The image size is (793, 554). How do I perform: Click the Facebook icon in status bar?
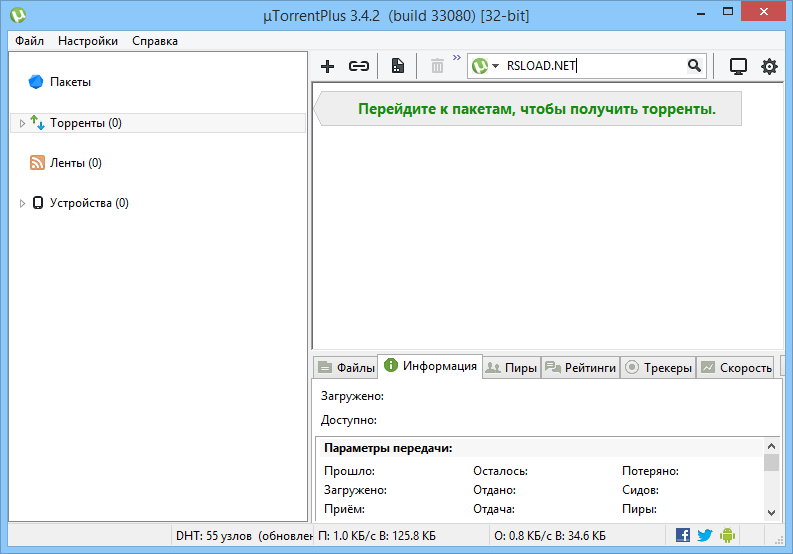point(683,535)
